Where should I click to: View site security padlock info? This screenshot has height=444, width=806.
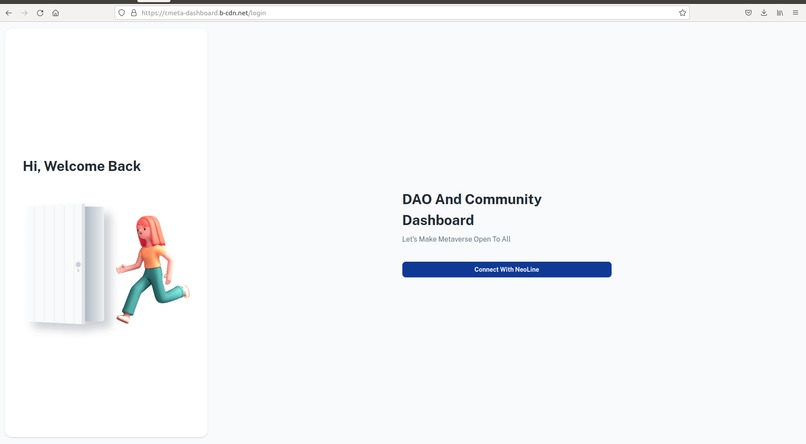click(134, 13)
